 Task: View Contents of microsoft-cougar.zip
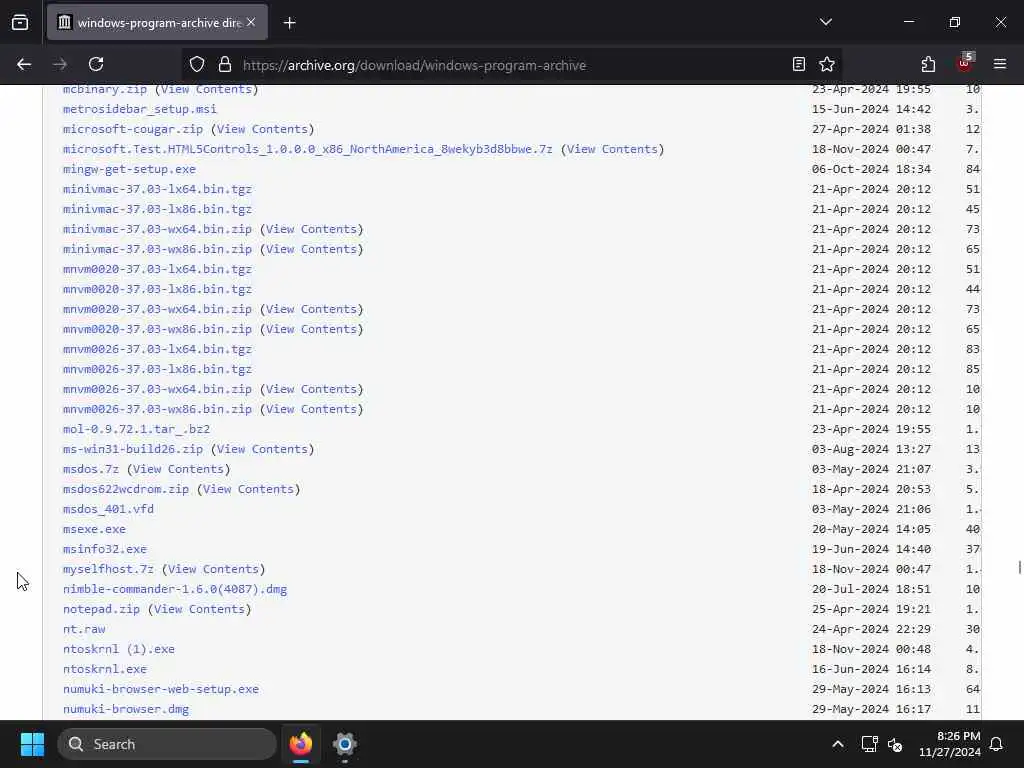(x=262, y=129)
